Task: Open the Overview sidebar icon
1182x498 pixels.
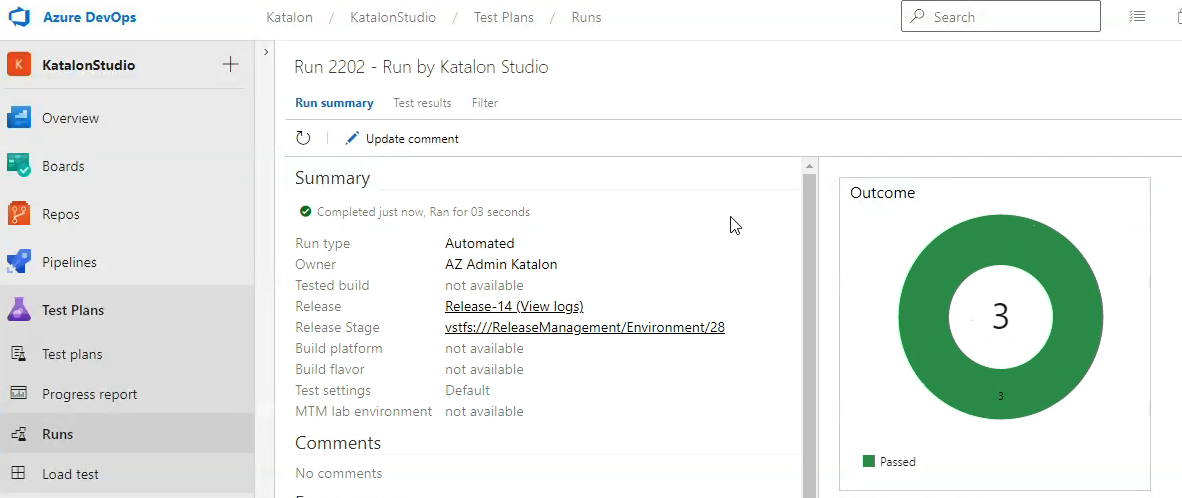Action: click(19, 118)
